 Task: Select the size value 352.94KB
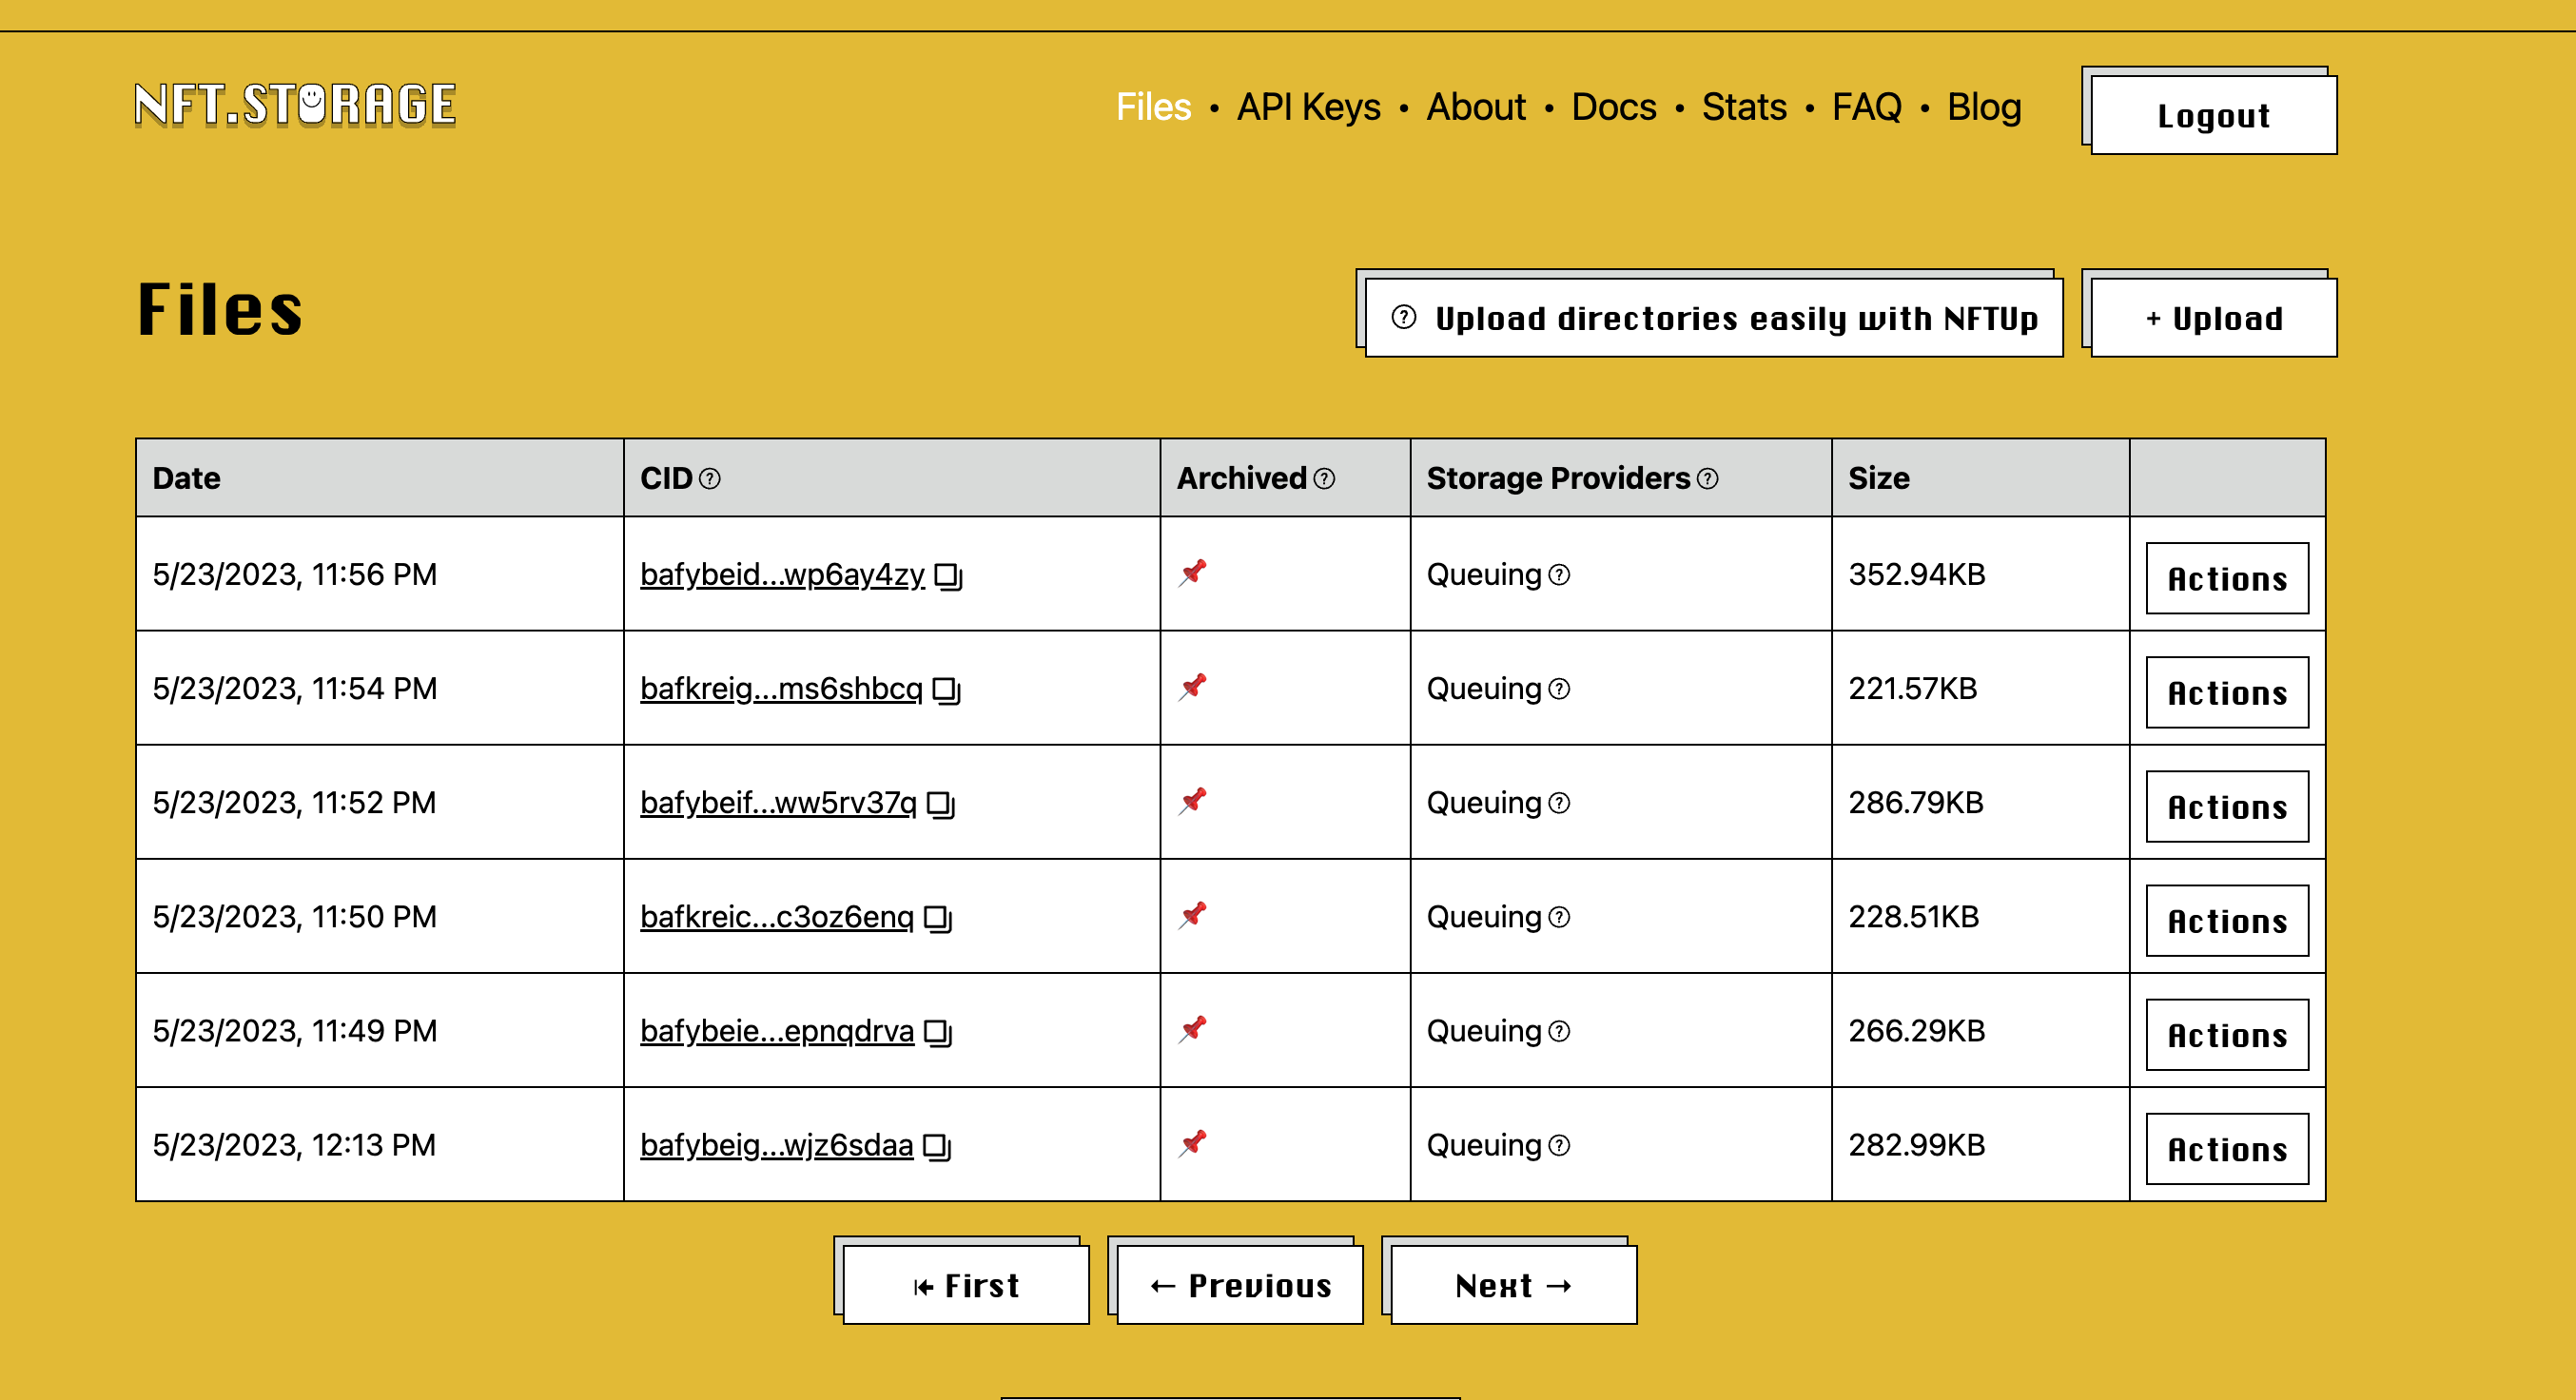pos(1916,575)
